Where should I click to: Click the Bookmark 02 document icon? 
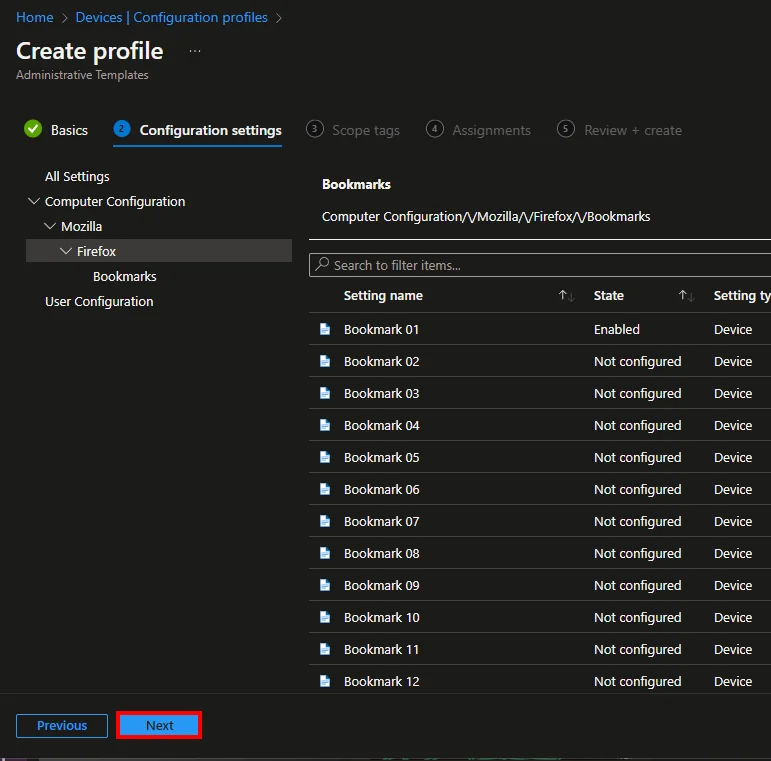325,361
